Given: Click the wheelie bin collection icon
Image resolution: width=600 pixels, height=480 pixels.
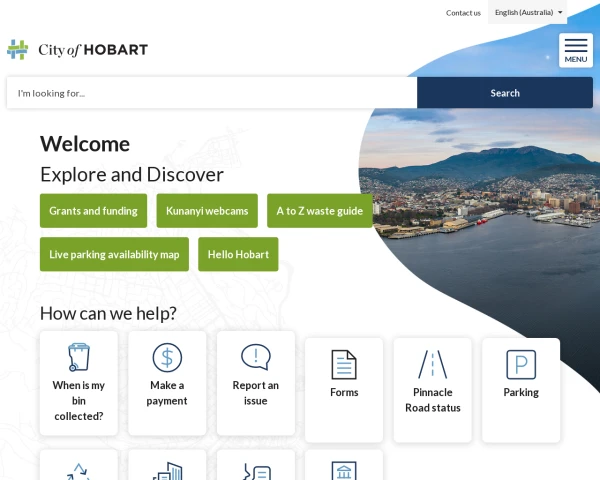Looking at the screenshot, I should 78,357.
